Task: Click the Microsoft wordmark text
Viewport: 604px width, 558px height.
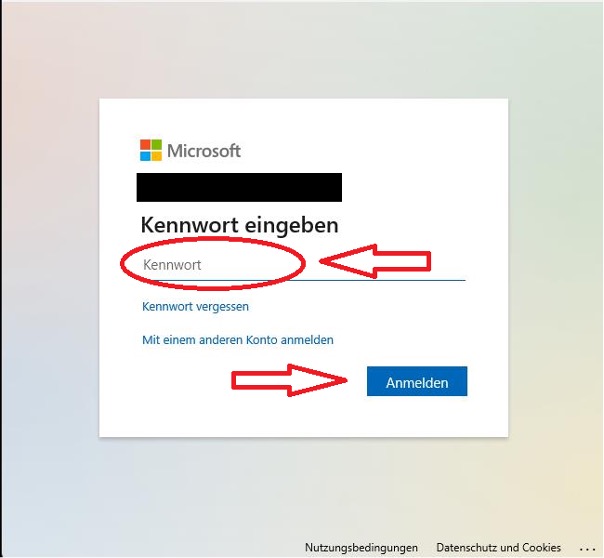Action: point(204,151)
